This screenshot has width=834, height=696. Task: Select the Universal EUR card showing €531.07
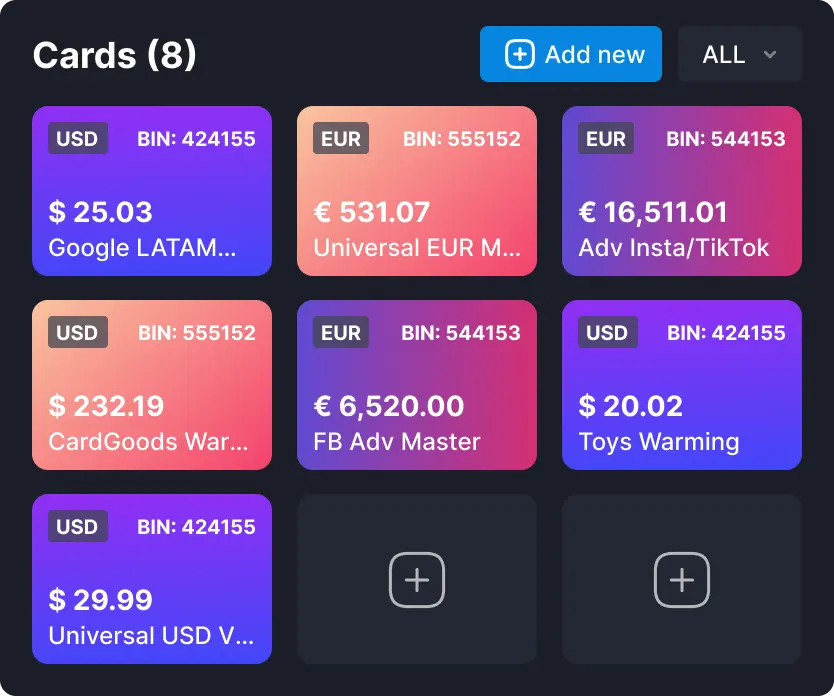point(417,191)
